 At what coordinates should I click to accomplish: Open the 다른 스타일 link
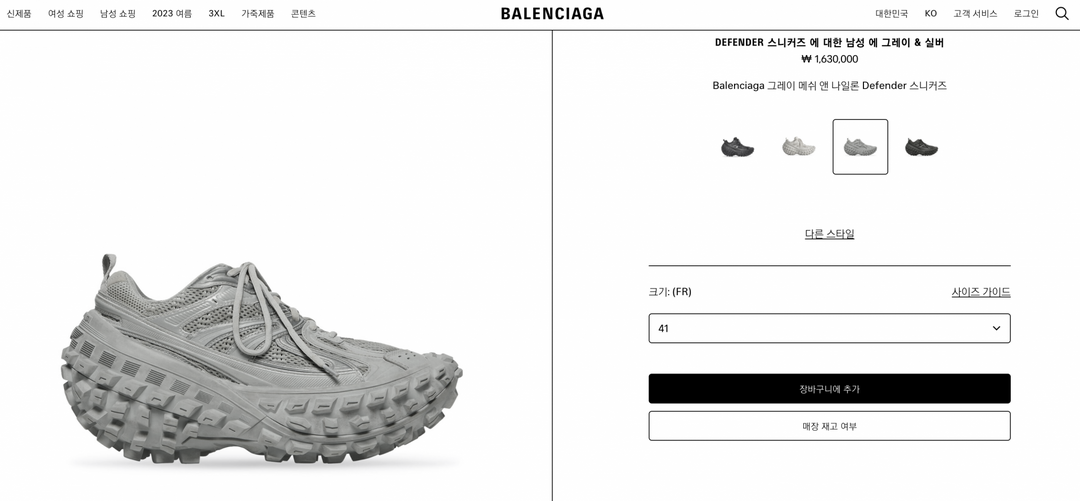tap(829, 234)
